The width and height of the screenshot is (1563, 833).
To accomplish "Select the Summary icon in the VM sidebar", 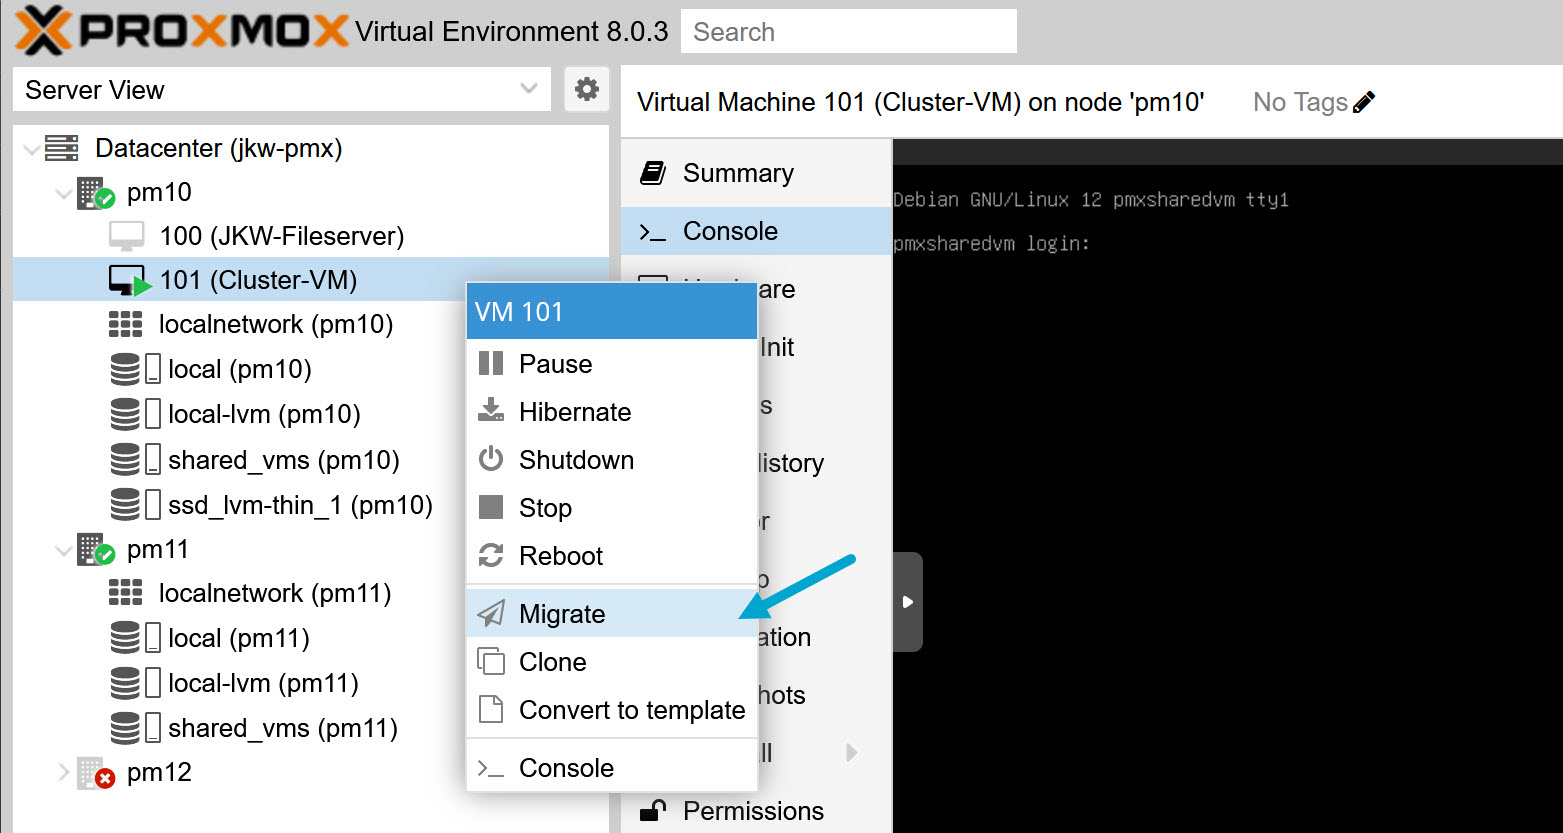I will pos(652,172).
